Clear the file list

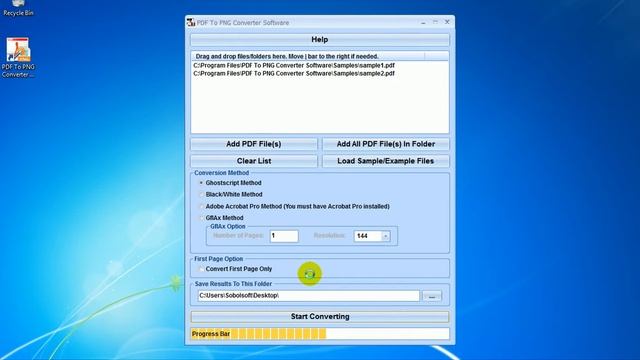tap(253, 161)
